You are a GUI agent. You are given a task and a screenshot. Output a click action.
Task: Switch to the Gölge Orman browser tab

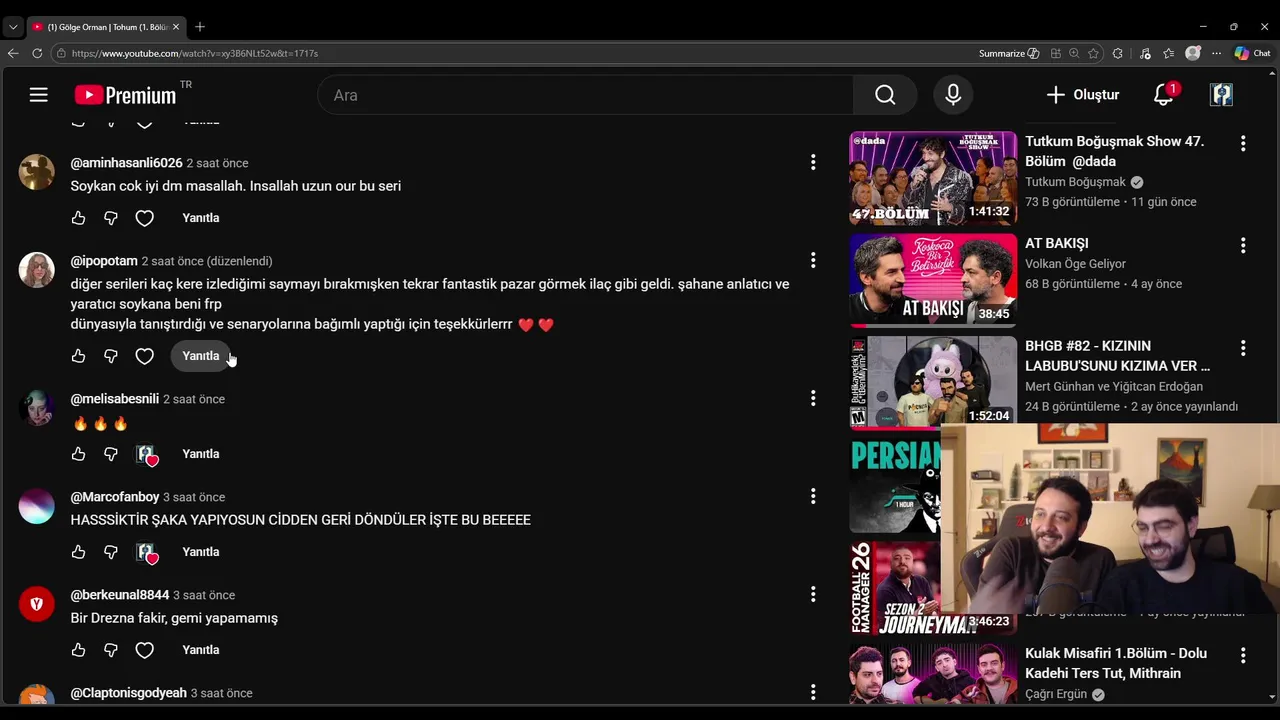pyautogui.click(x=105, y=27)
